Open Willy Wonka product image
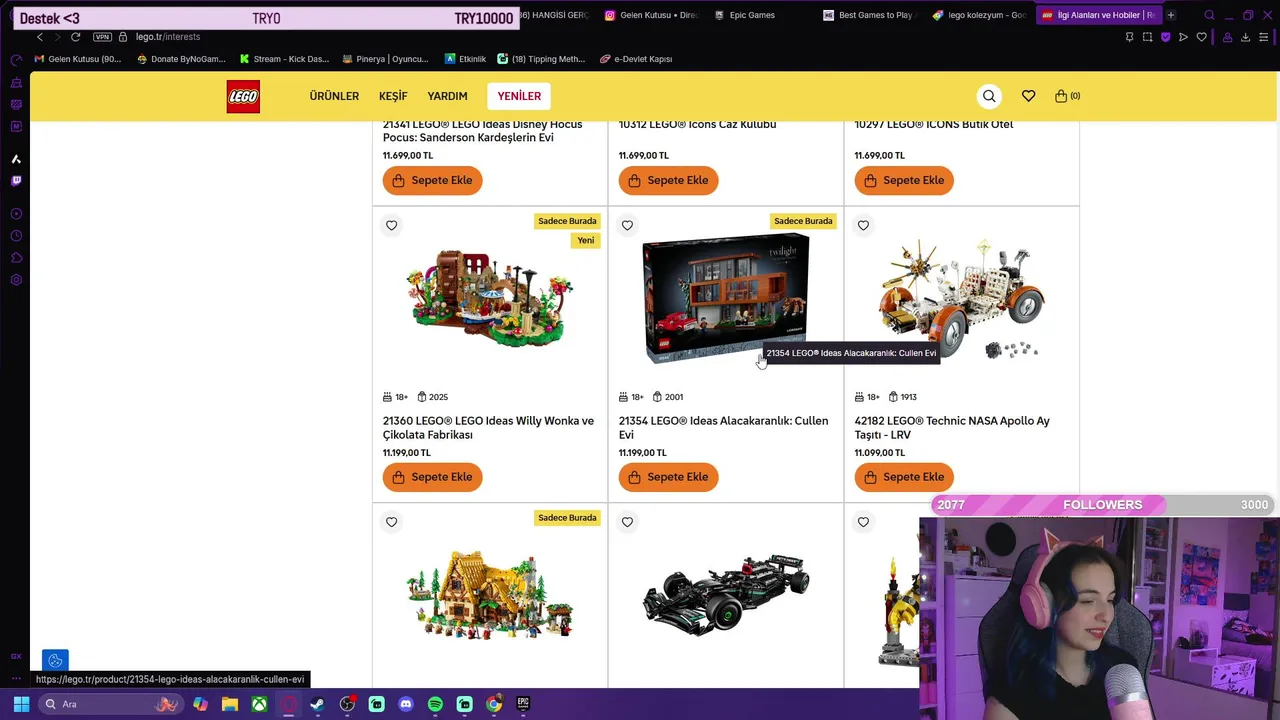This screenshot has height=720, width=1280. coord(490,298)
